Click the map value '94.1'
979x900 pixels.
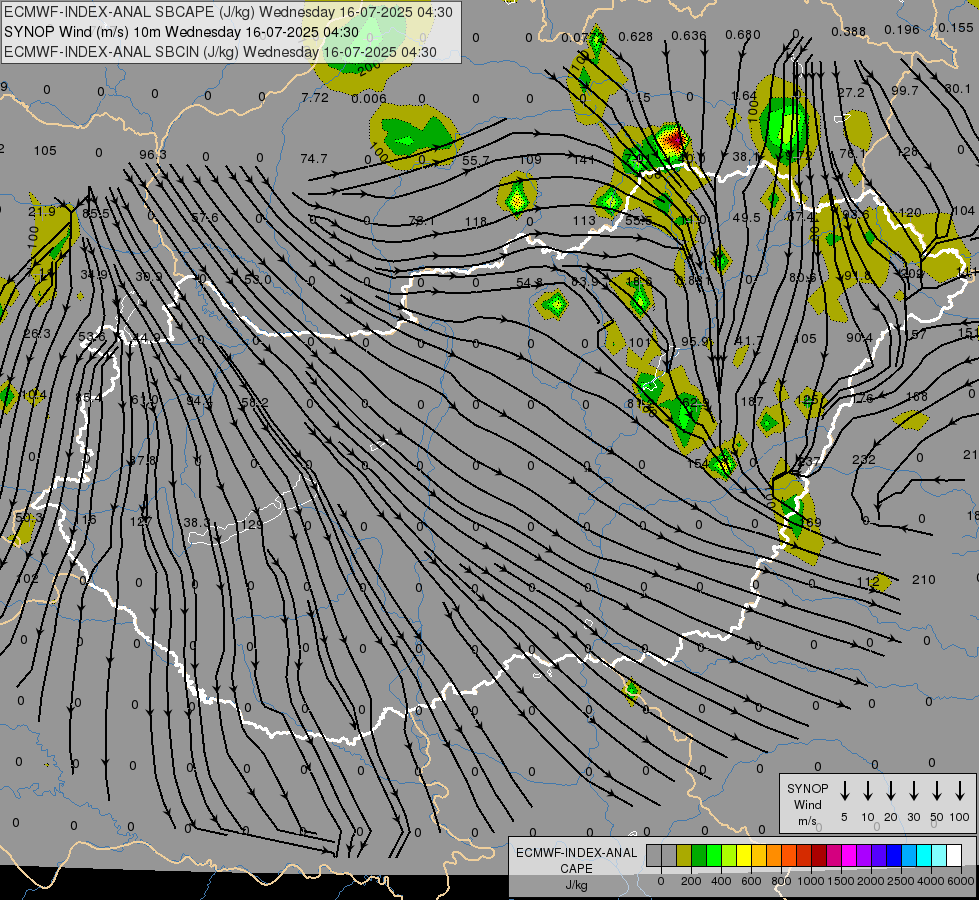pos(200,400)
